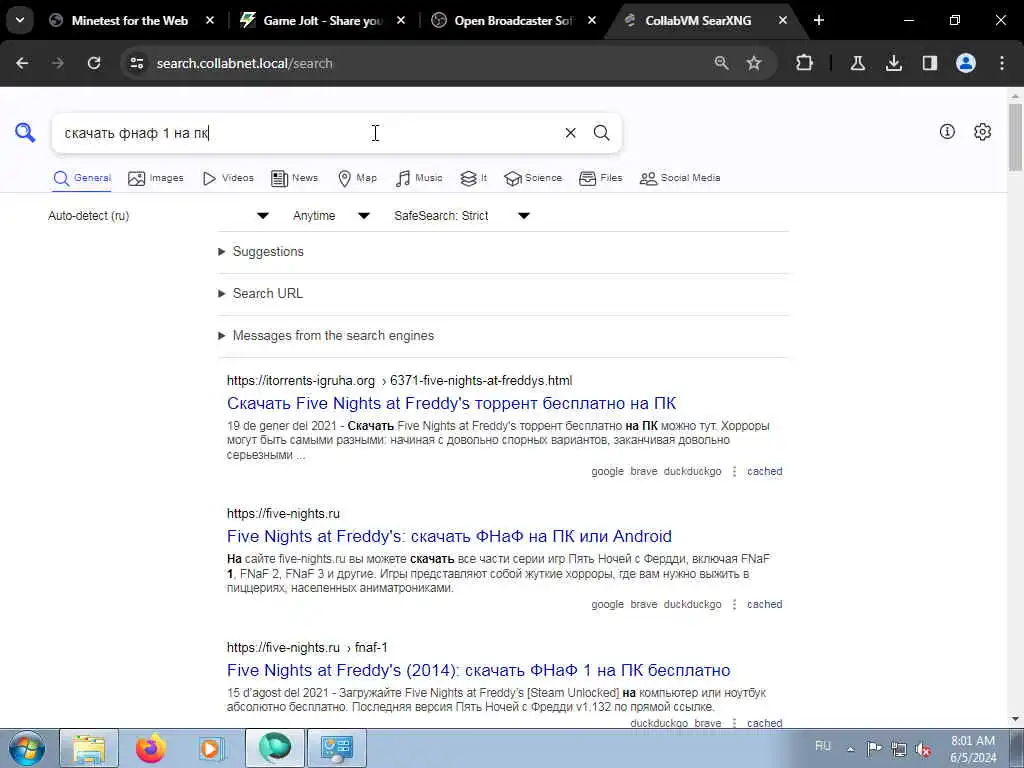Open a new browser tab
Screen dimensions: 1024x768
click(x=819, y=20)
